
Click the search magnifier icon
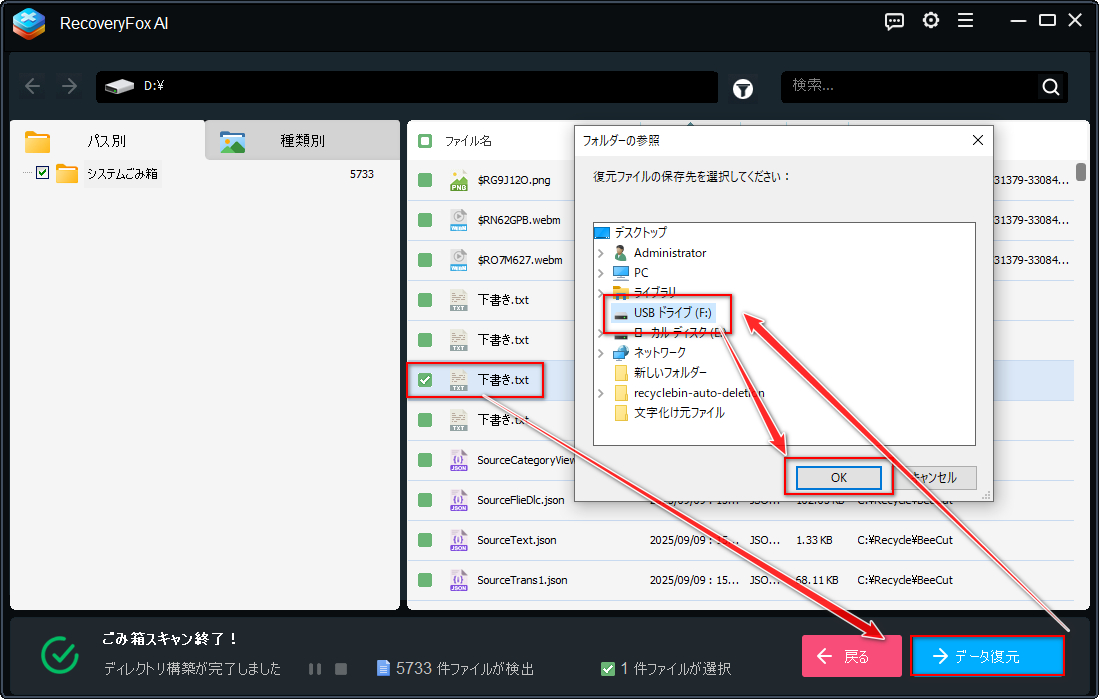(x=1050, y=87)
